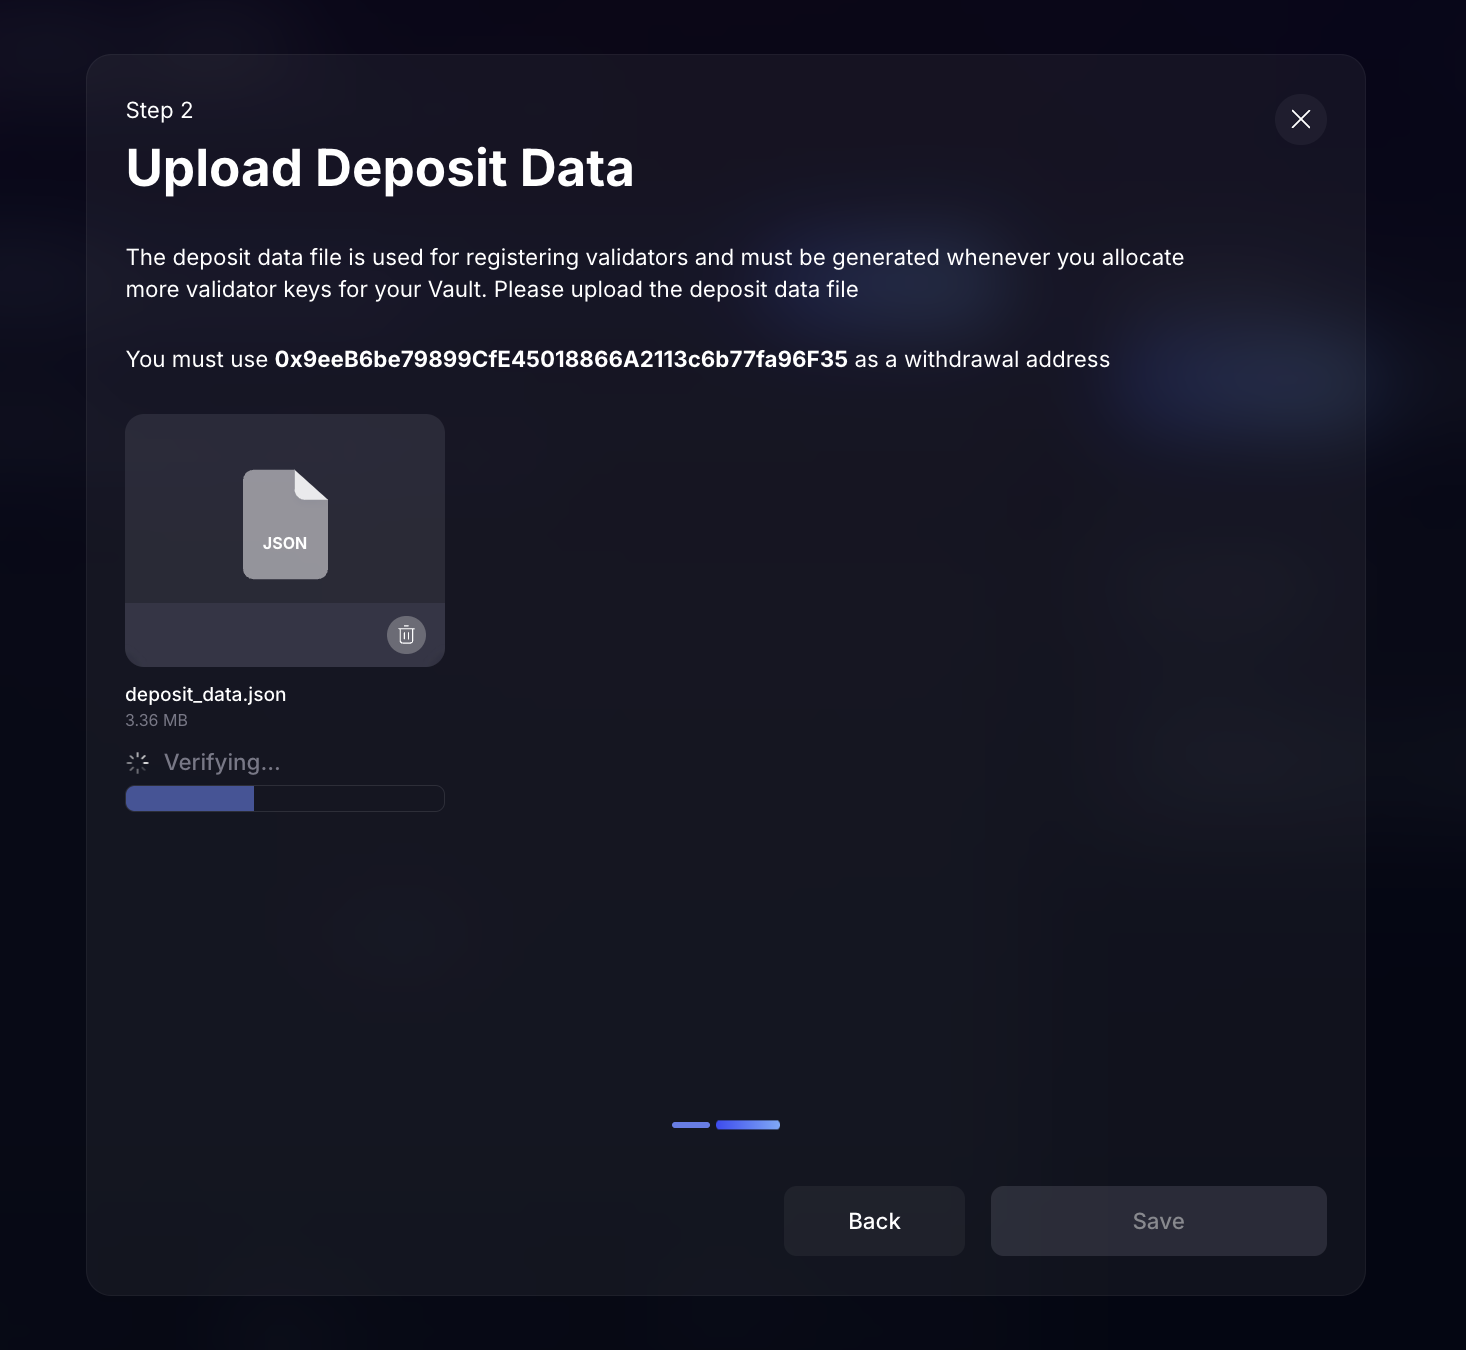Click the Upload Deposit Data heading
Image resolution: width=1466 pixels, height=1350 pixels.
click(380, 168)
